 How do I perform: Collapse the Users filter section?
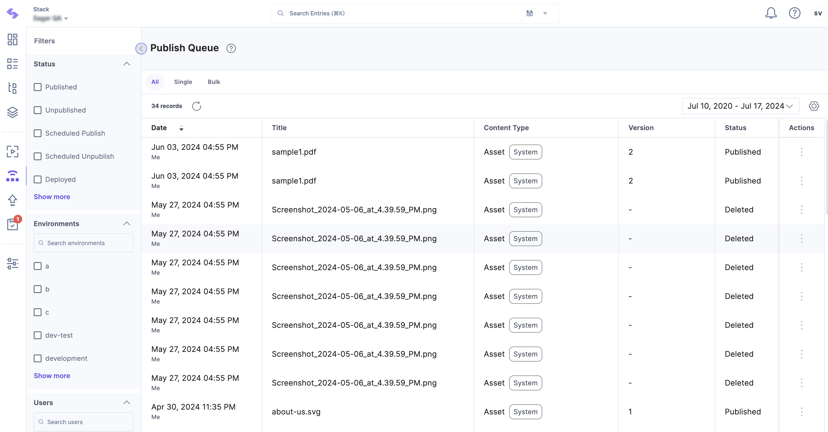click(127, 402)
